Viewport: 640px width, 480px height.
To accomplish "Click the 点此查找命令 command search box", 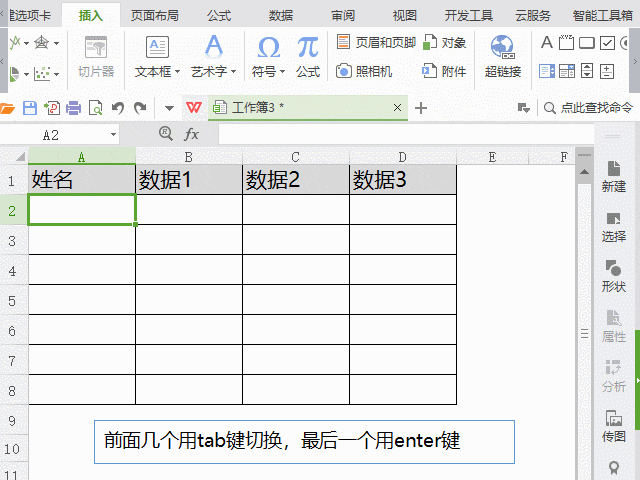I will [589, 108].
